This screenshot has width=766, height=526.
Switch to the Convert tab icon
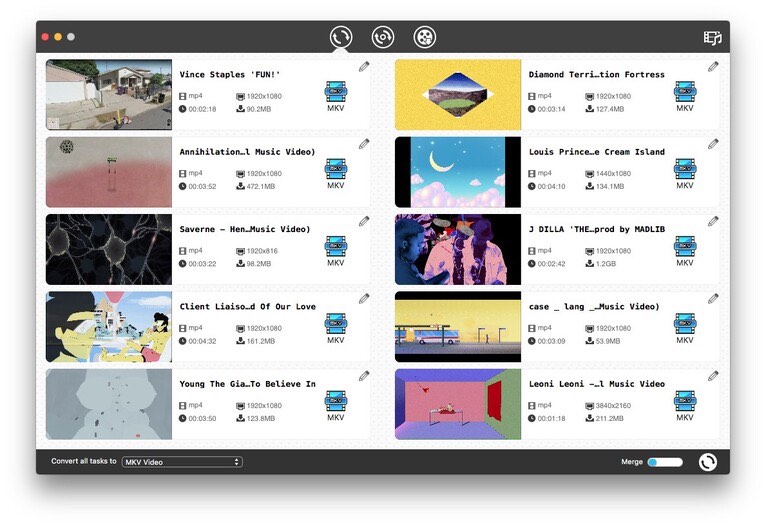pyautogui.click(x=340, y=37)
